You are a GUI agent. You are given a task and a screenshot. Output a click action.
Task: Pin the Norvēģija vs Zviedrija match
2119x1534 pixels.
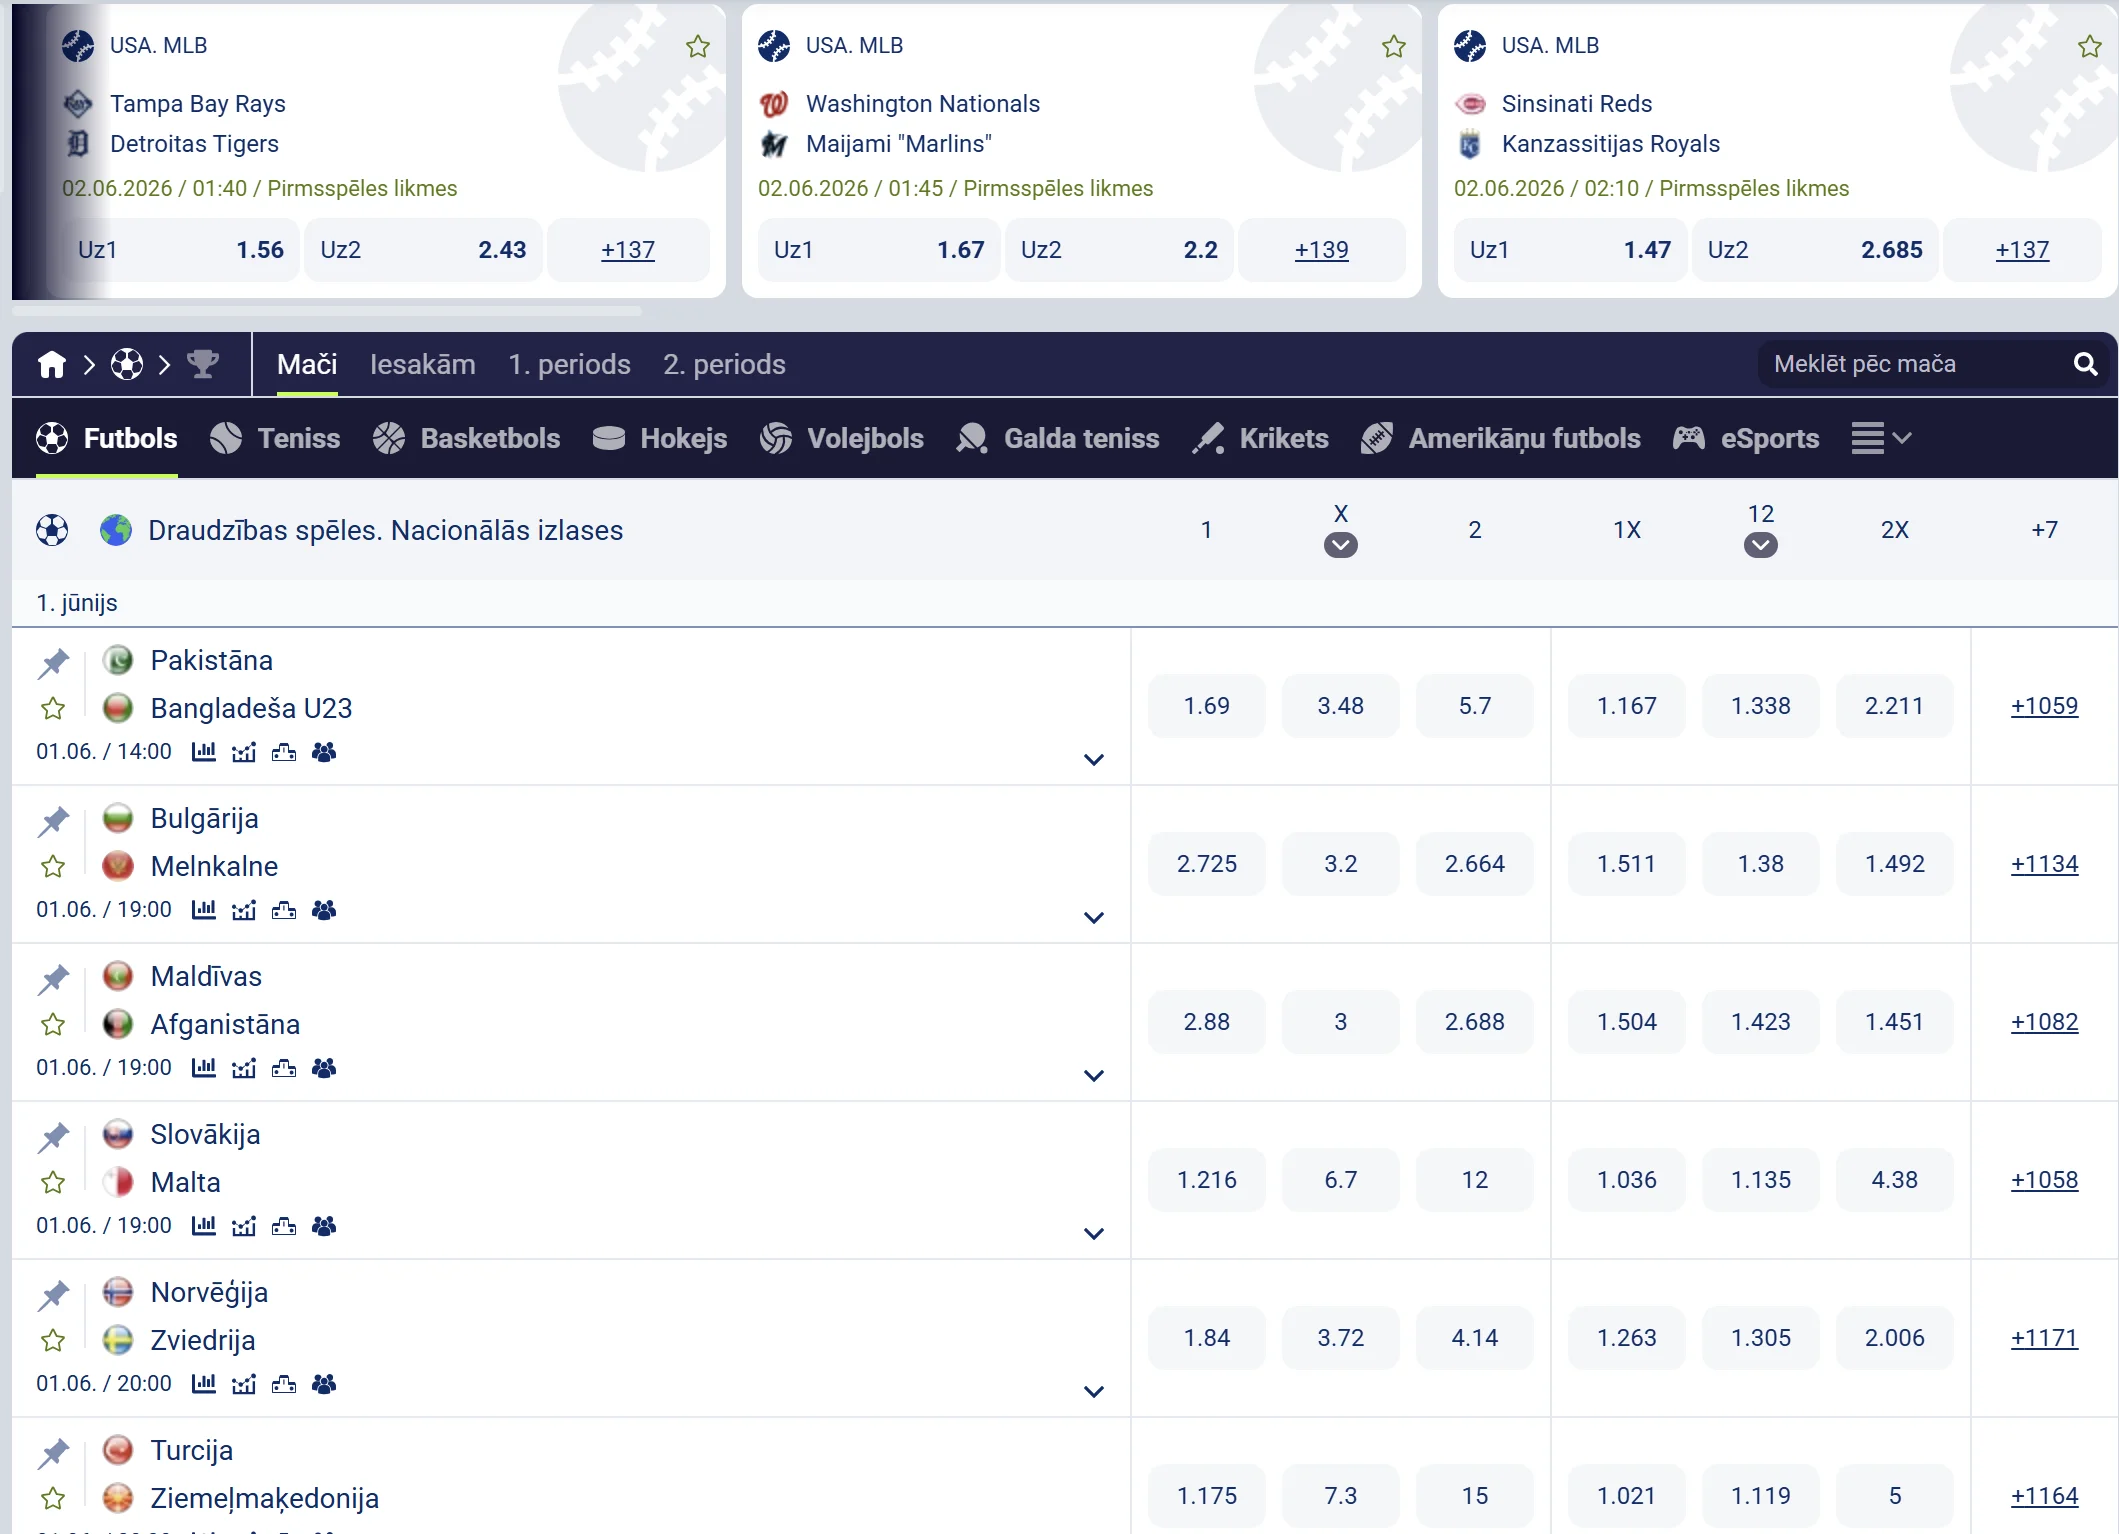[x=54, y=1294]
